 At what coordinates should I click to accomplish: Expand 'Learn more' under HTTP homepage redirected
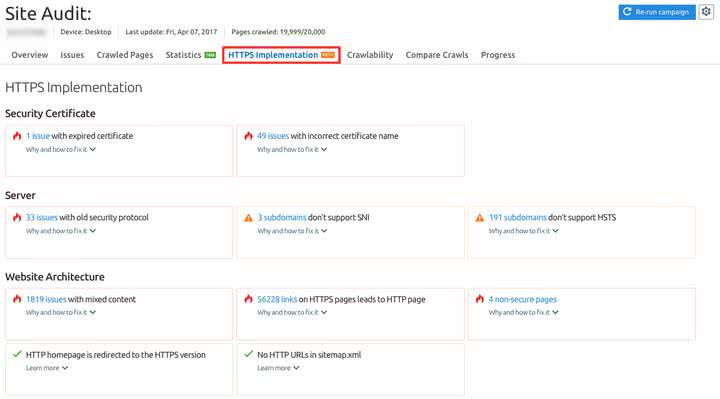pos(47,368)
